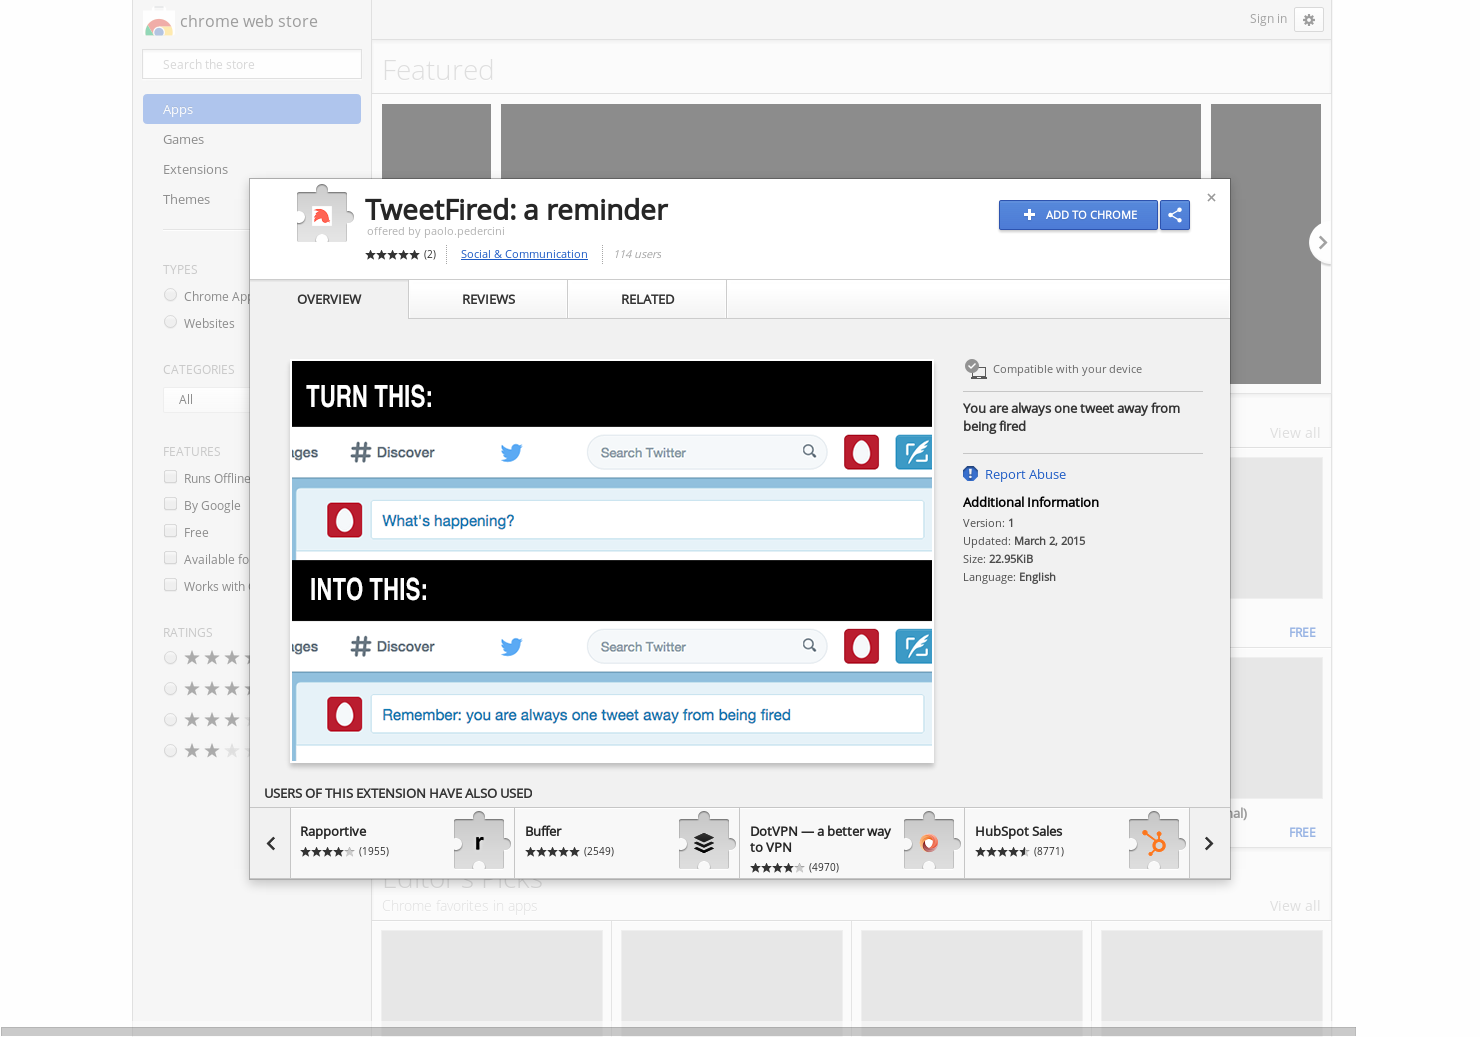The height and width of the screenshot is (1037, 1480).
Task: Click the Featured carousel next arrow
Action: pyautogui.click(x=1322, y=242)
